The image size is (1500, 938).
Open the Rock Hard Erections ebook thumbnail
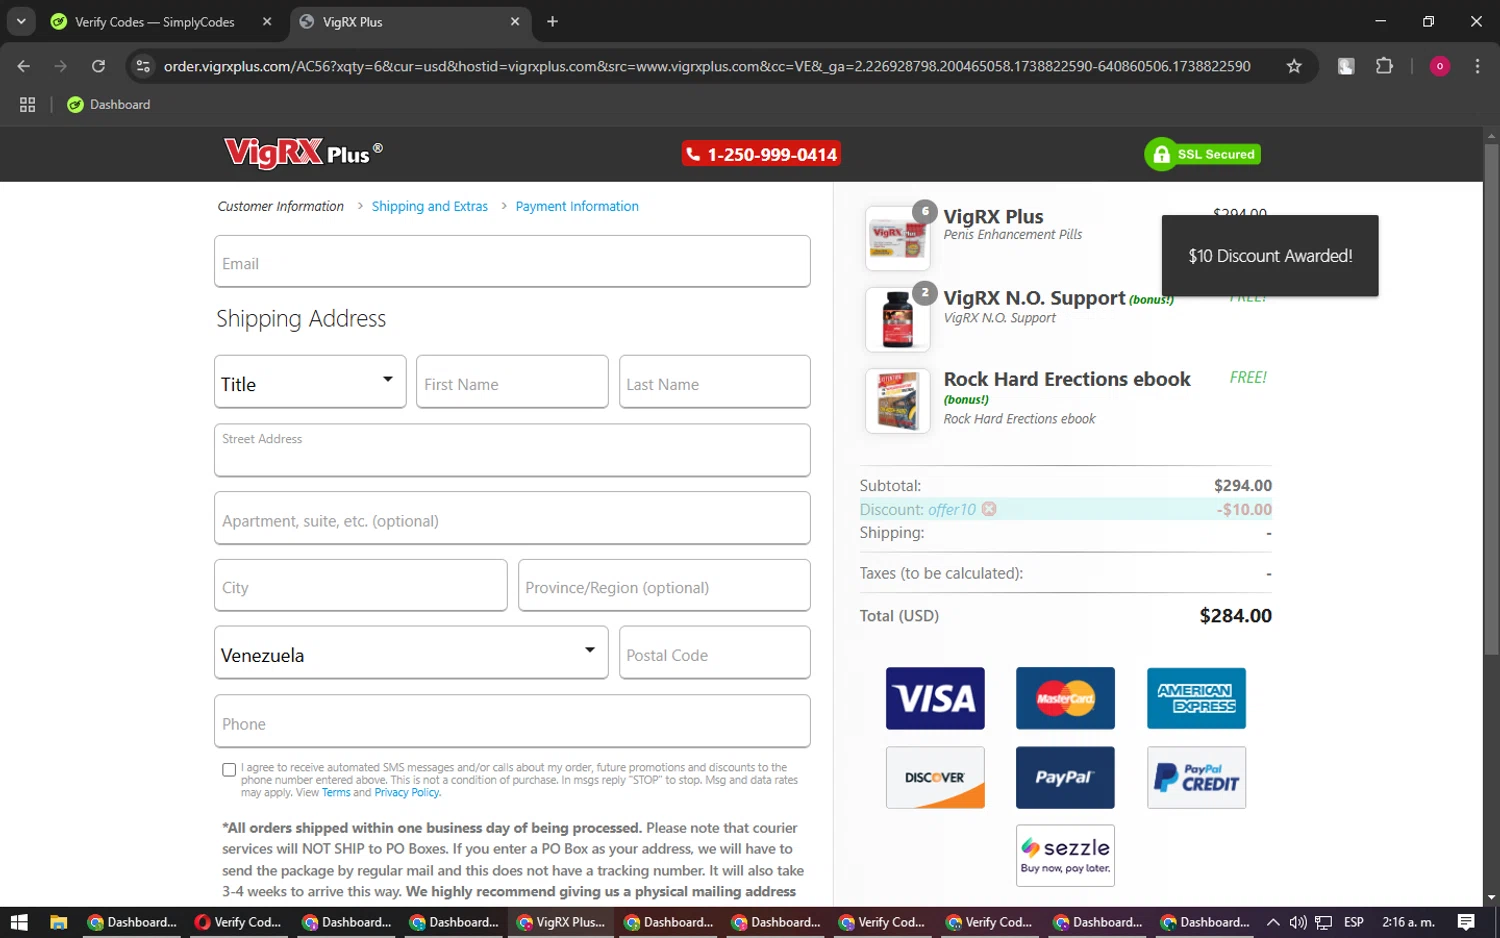click(897, 401)
